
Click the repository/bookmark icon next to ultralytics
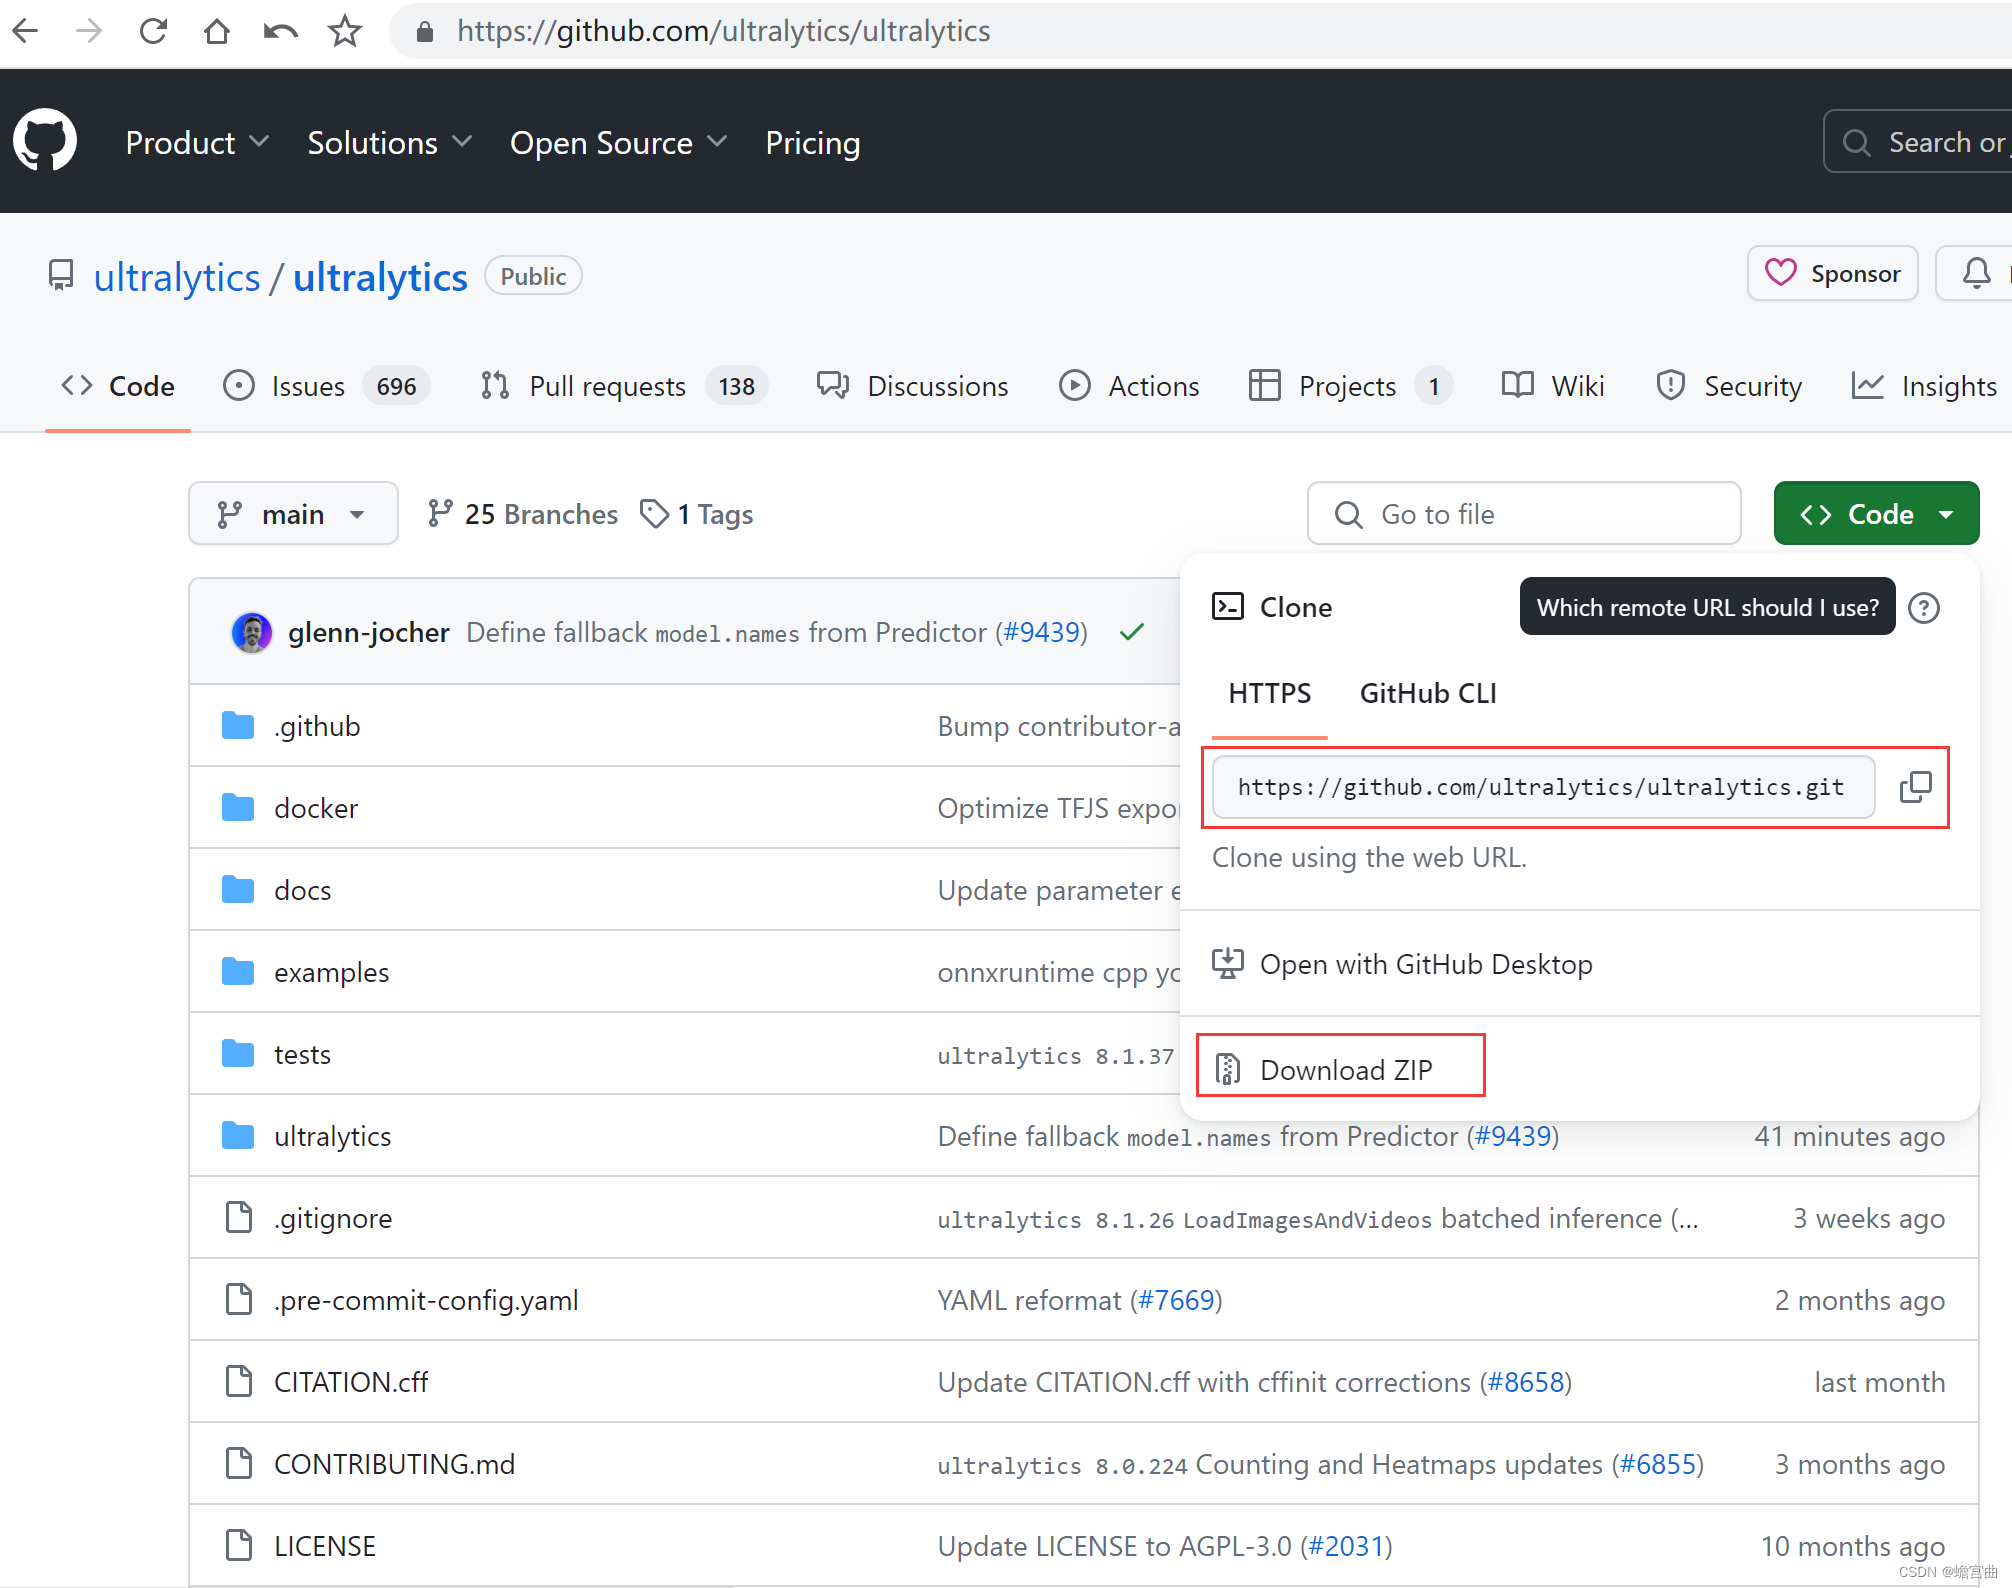[60, 274]
